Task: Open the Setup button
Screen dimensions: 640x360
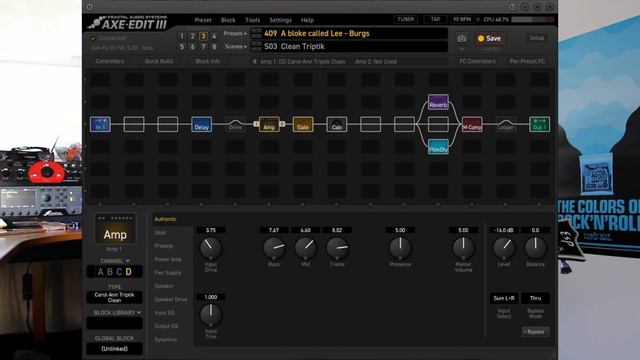Action: tap(537, 38)
